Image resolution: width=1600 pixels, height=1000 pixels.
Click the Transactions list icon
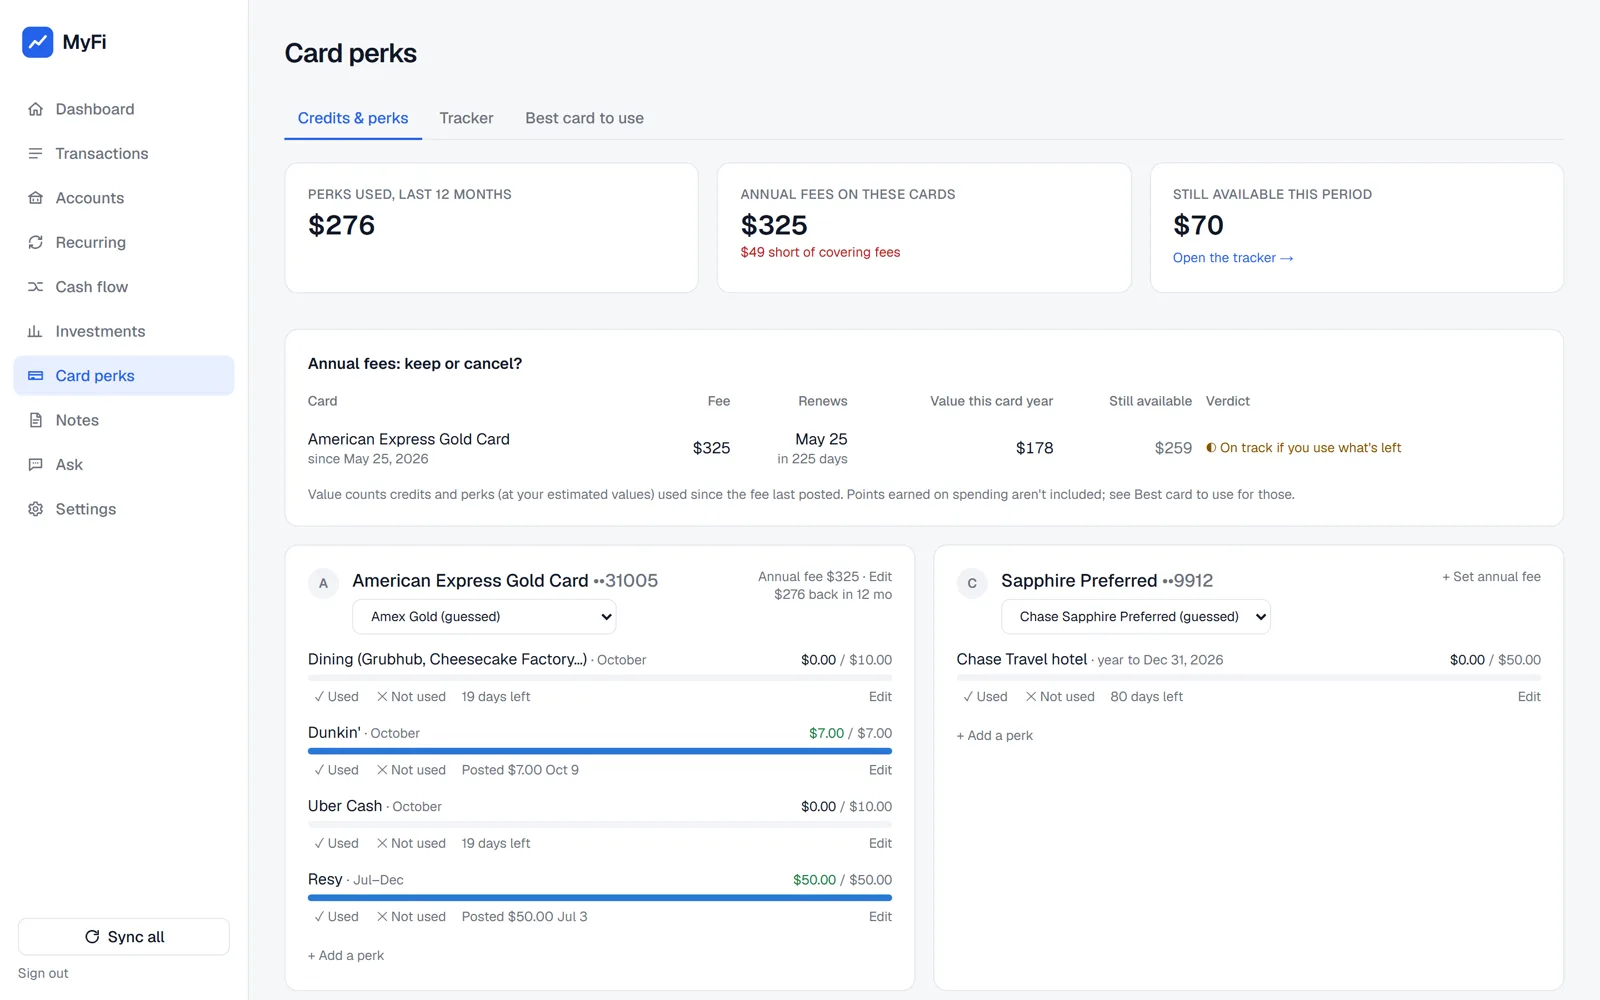click(x=35, y=153)
